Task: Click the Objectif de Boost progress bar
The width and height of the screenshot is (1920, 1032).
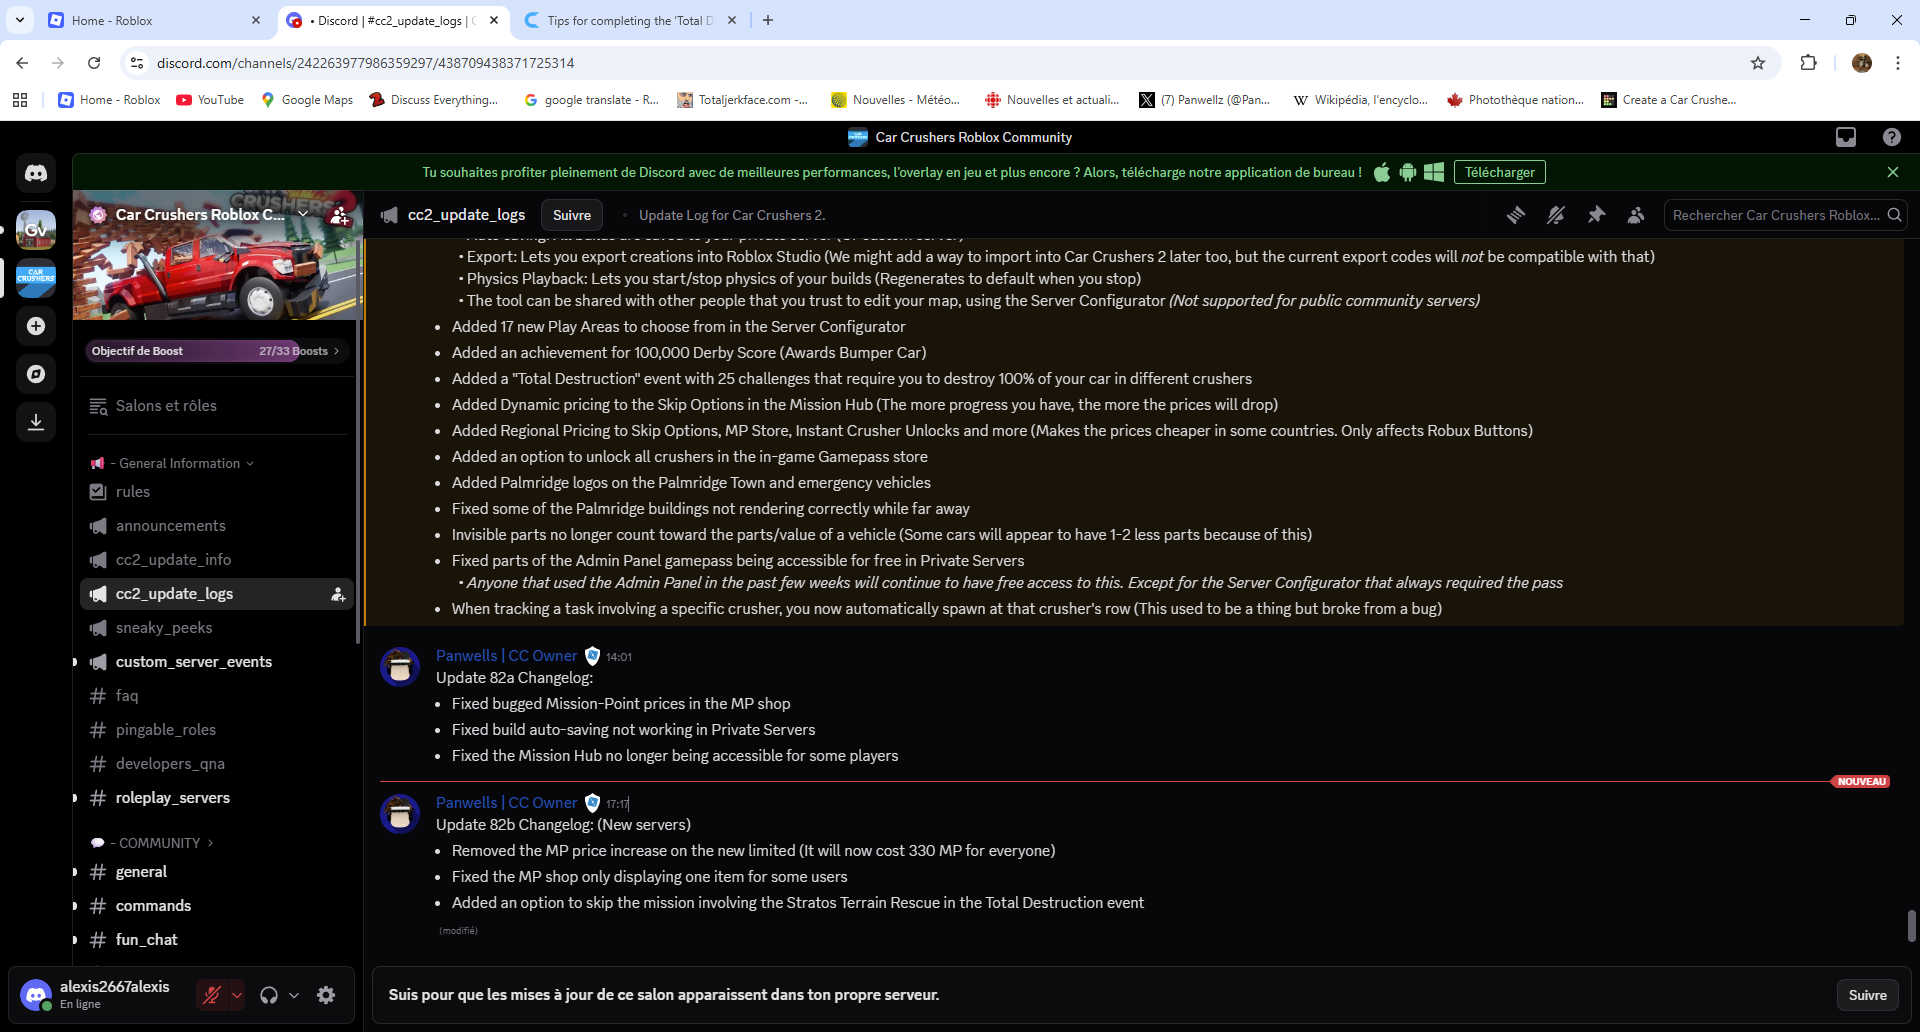Action: point(215,351)
